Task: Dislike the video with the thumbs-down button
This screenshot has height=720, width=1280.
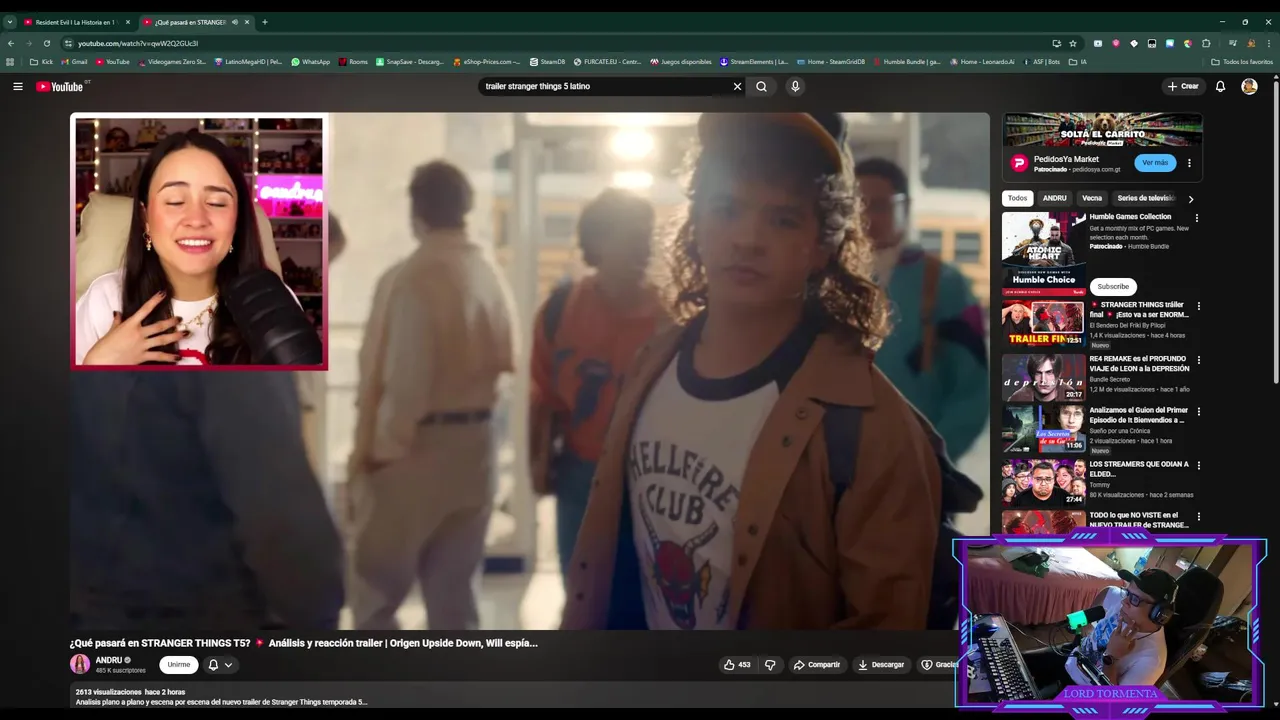Action: click(770, 665)
